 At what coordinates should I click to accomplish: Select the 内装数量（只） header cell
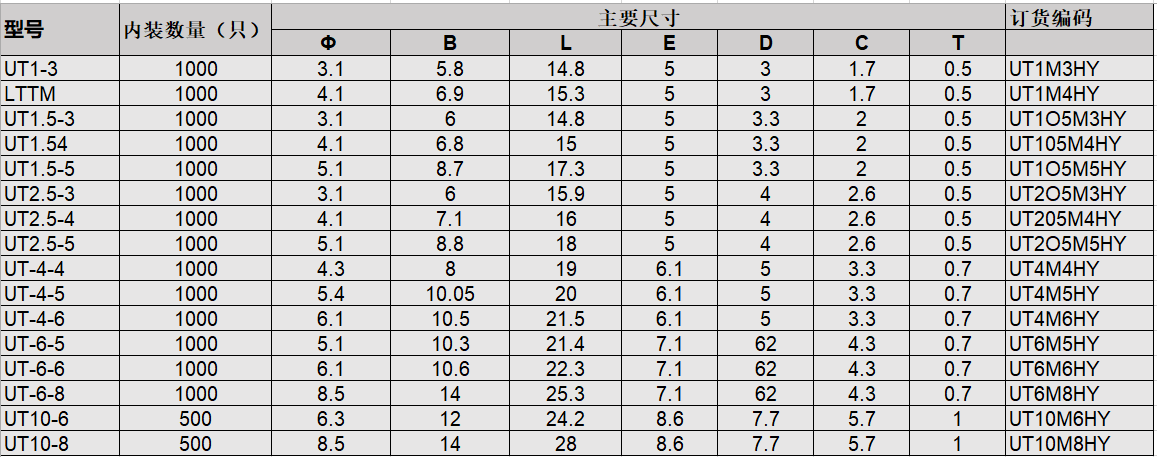point(195,30)
